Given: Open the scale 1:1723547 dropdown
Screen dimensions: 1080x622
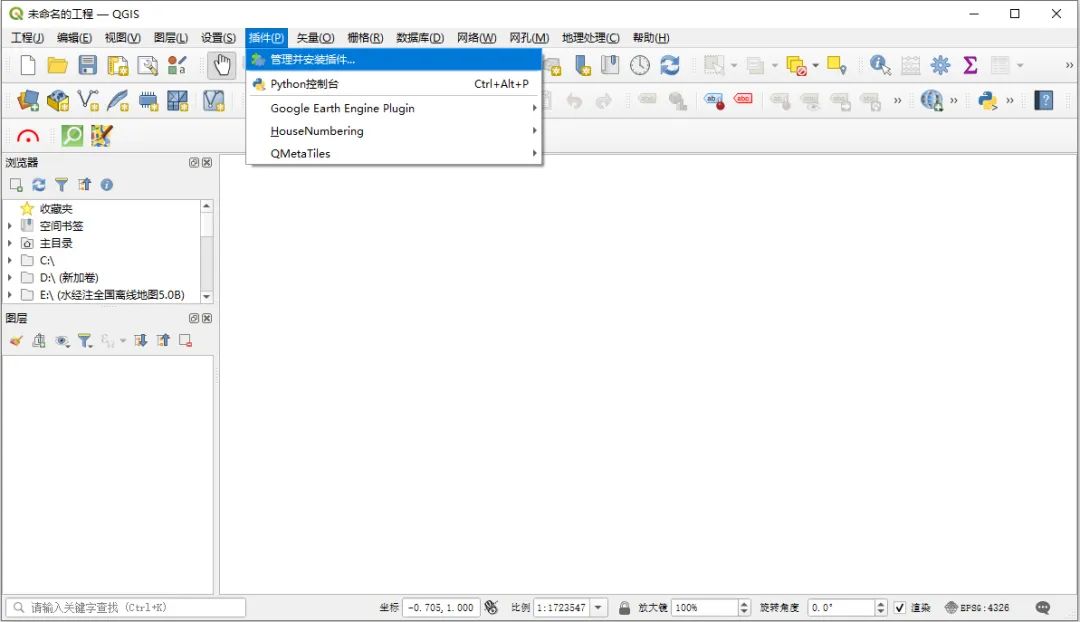Looking at the screenshot, I should tap(598, 608).
